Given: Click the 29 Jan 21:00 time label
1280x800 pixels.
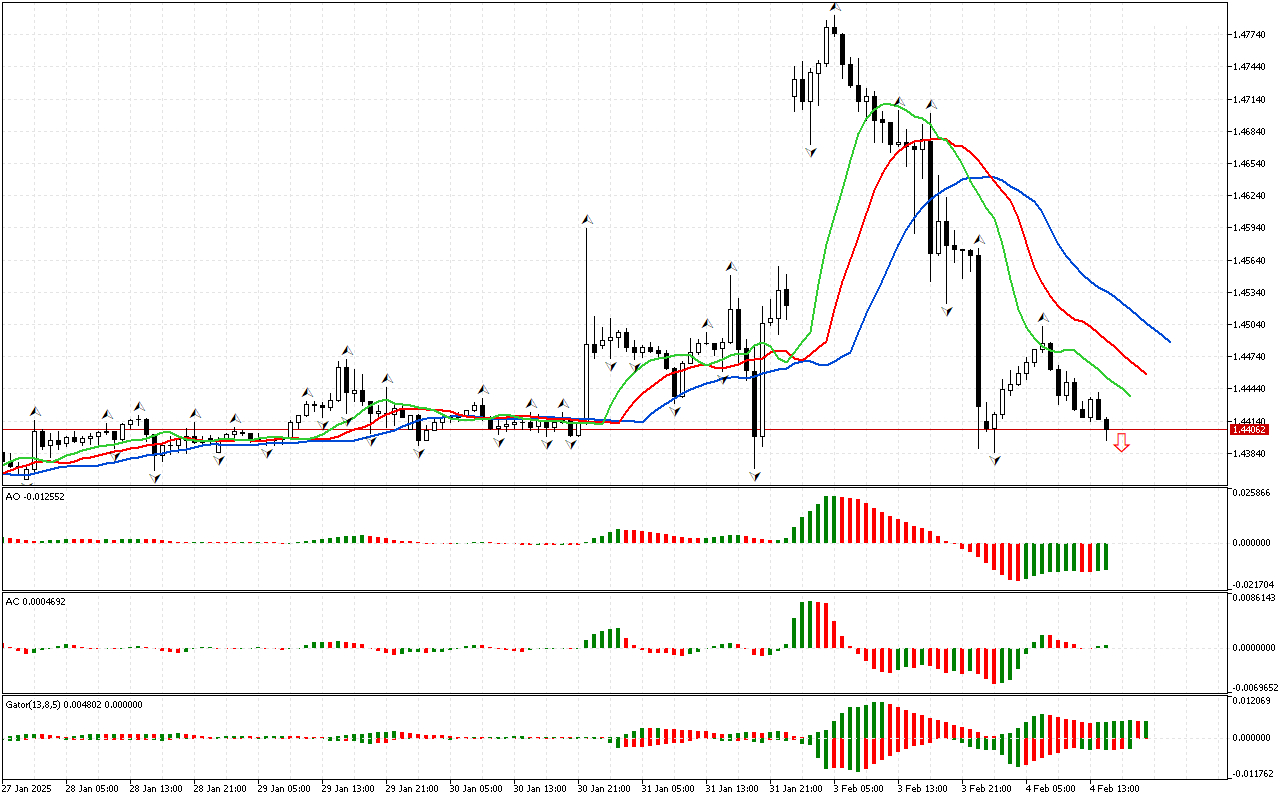Looking at the screenshot, I should [411, 788].
